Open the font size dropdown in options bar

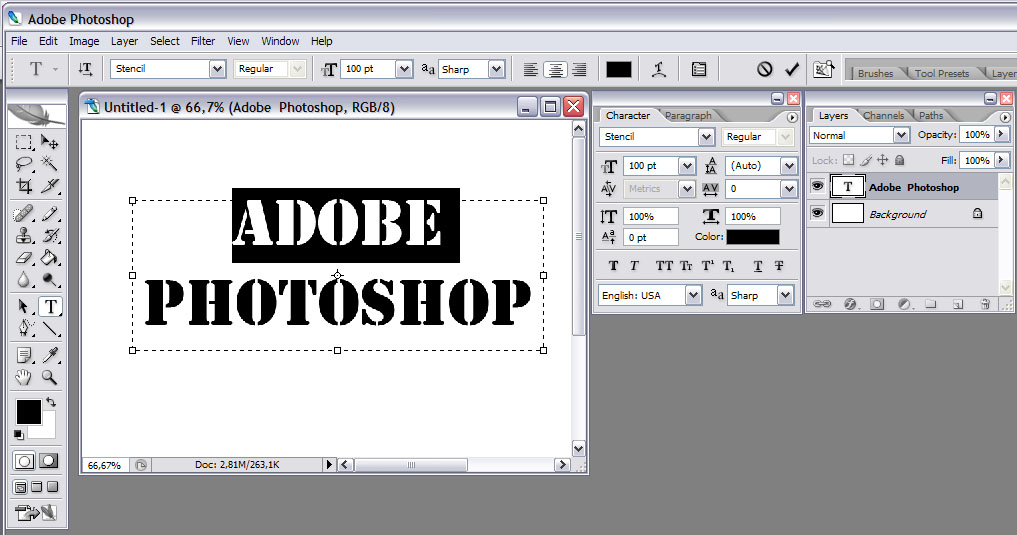click(x=403, y=69)
